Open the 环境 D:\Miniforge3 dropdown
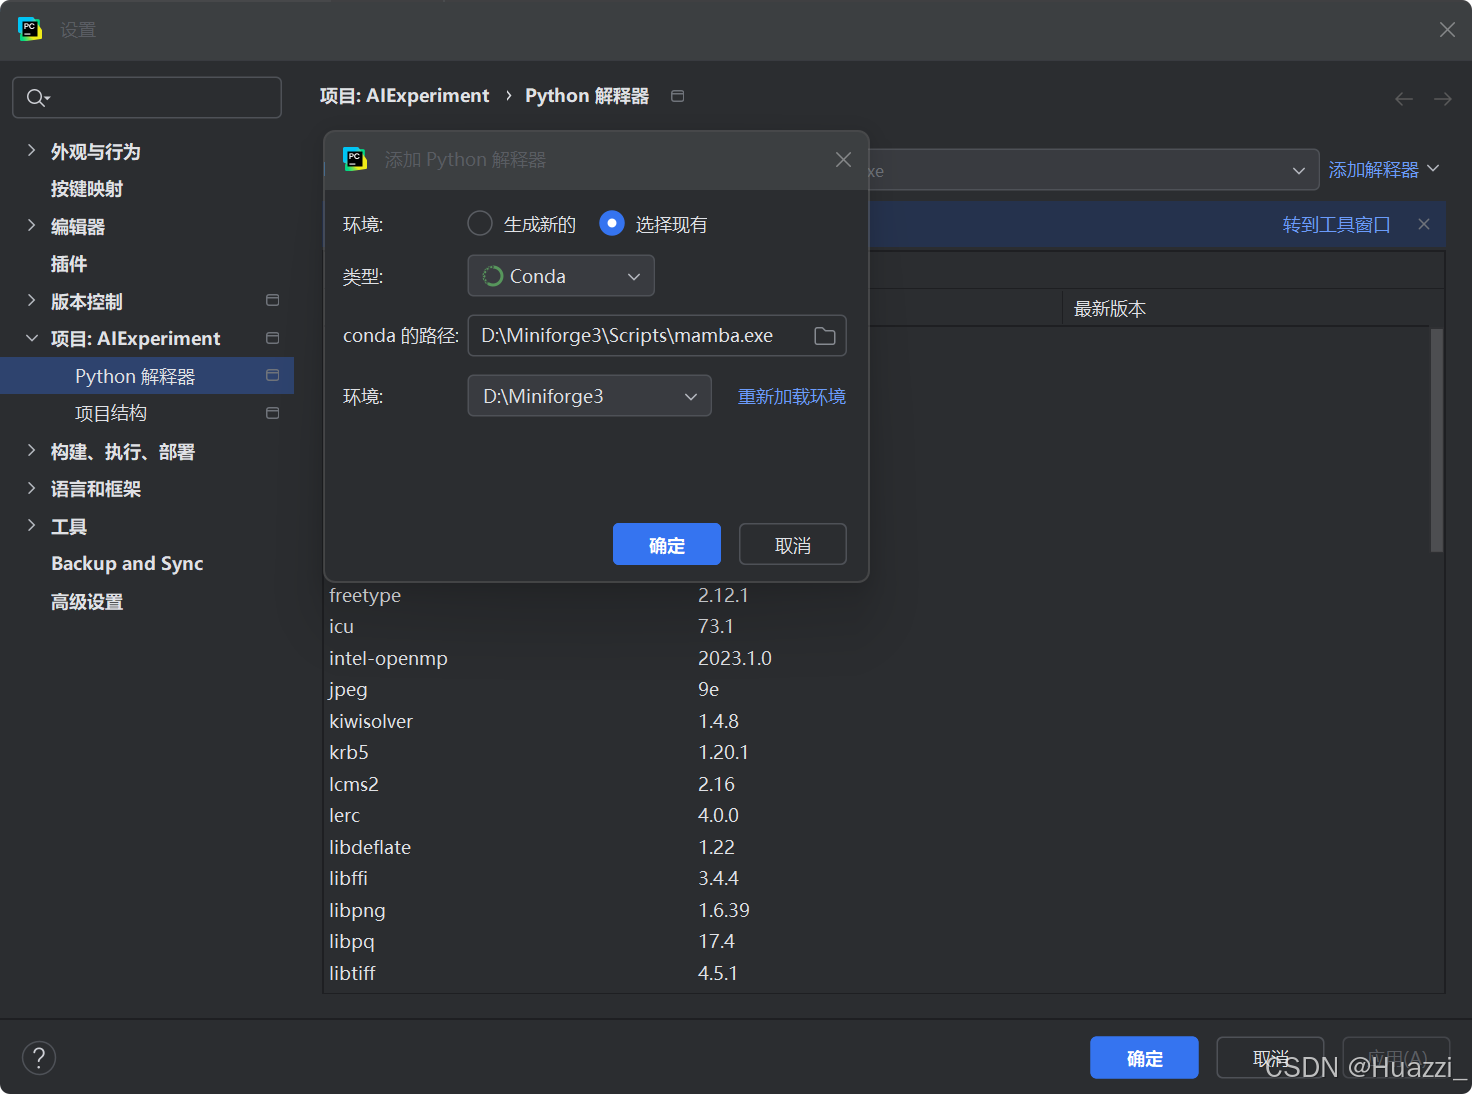The image size is (1472, 1094). (589, 396)
